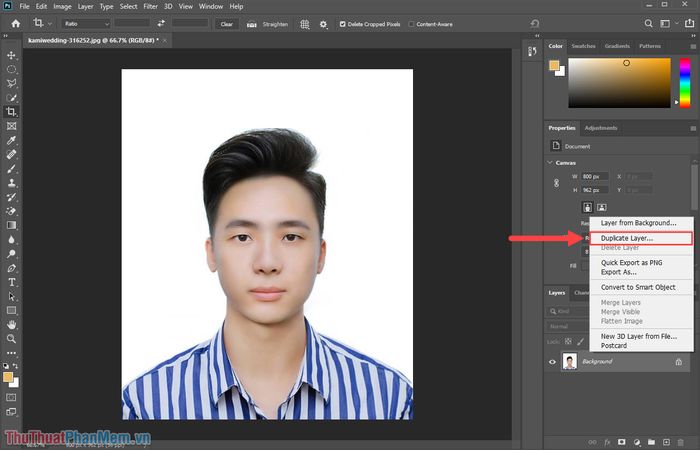Set canvas orientation to landscape
Viewport: 700px width, 450px height.
click(x=602, y=207)
